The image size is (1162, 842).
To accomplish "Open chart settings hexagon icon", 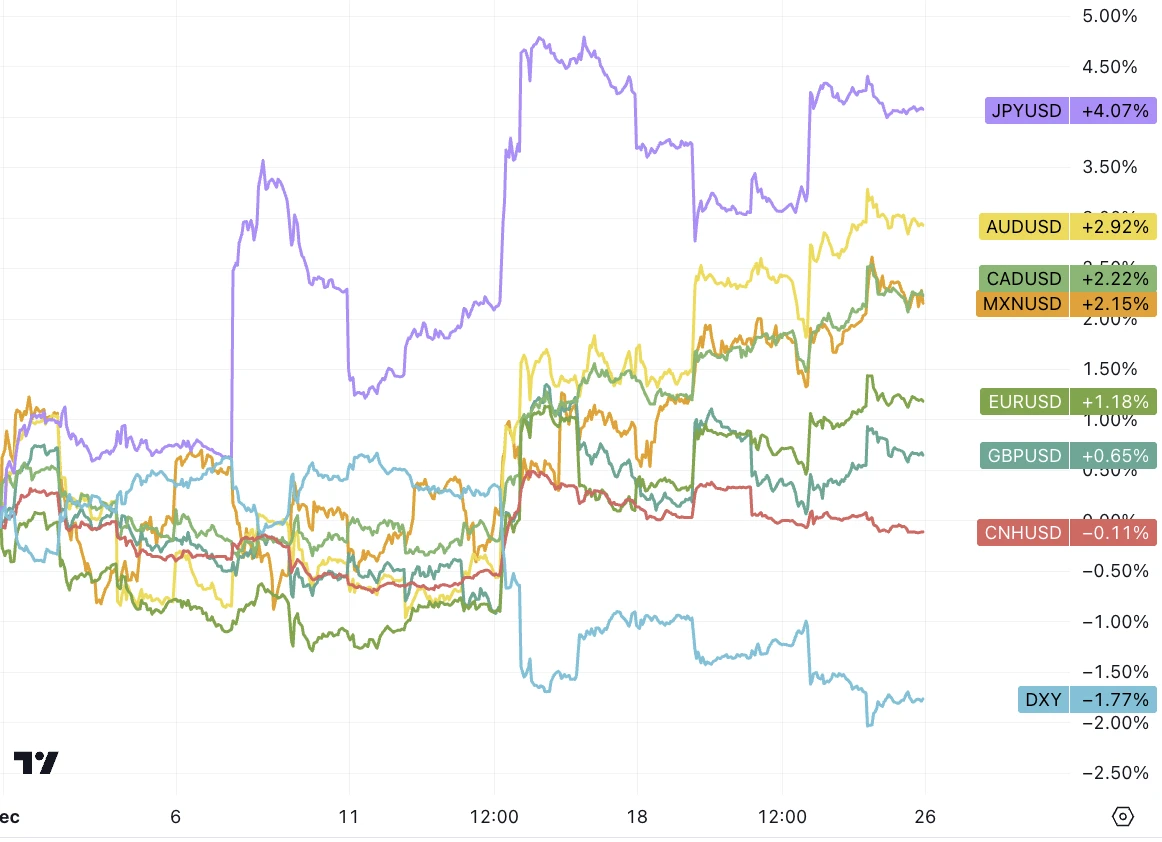I will 1123,817.
